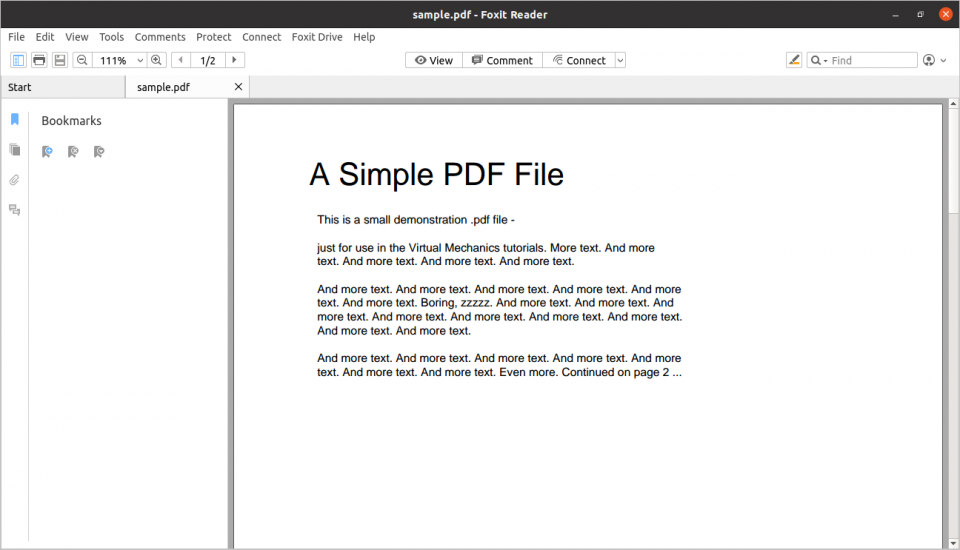
Task: Click the Save icon in the toolbar
Action: coord(59,60)
